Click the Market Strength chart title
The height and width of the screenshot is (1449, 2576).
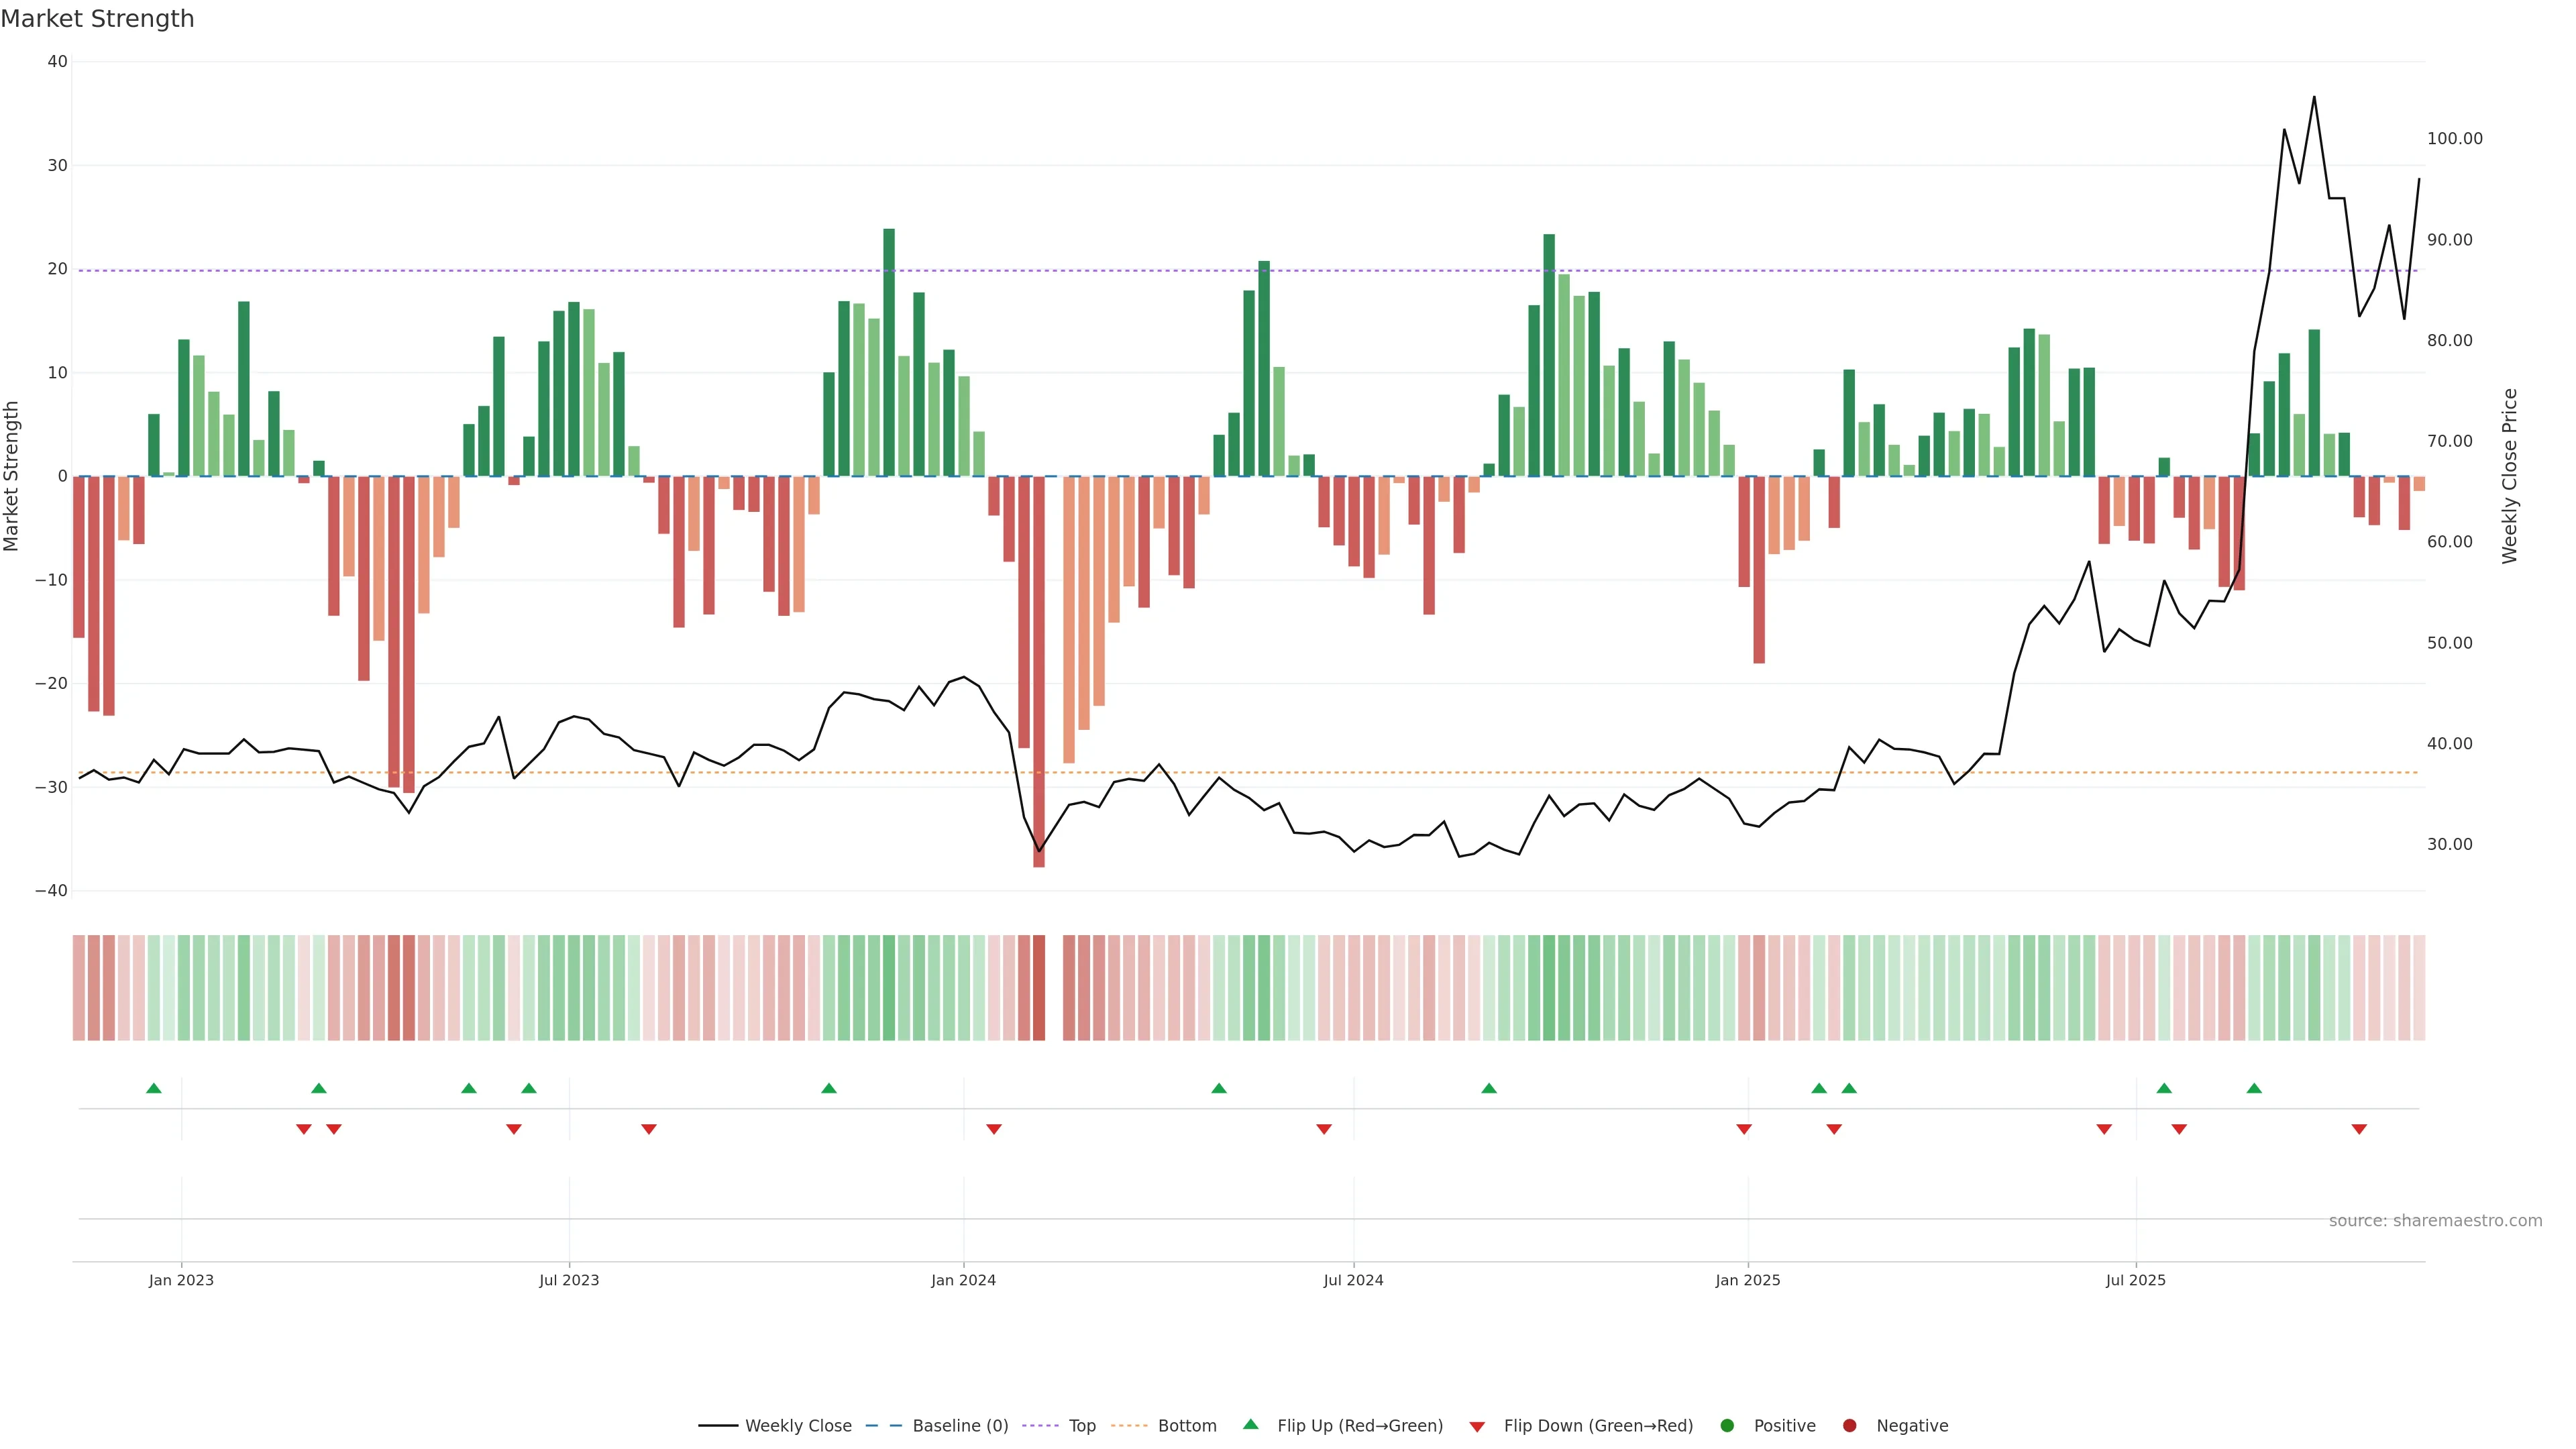pos(97,19)
